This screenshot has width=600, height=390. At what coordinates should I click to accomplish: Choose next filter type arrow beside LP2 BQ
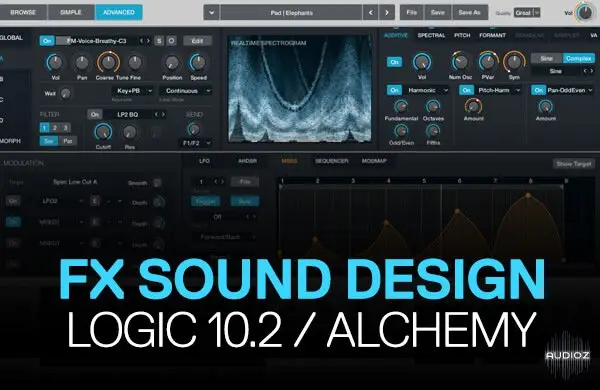click(163, 114)
